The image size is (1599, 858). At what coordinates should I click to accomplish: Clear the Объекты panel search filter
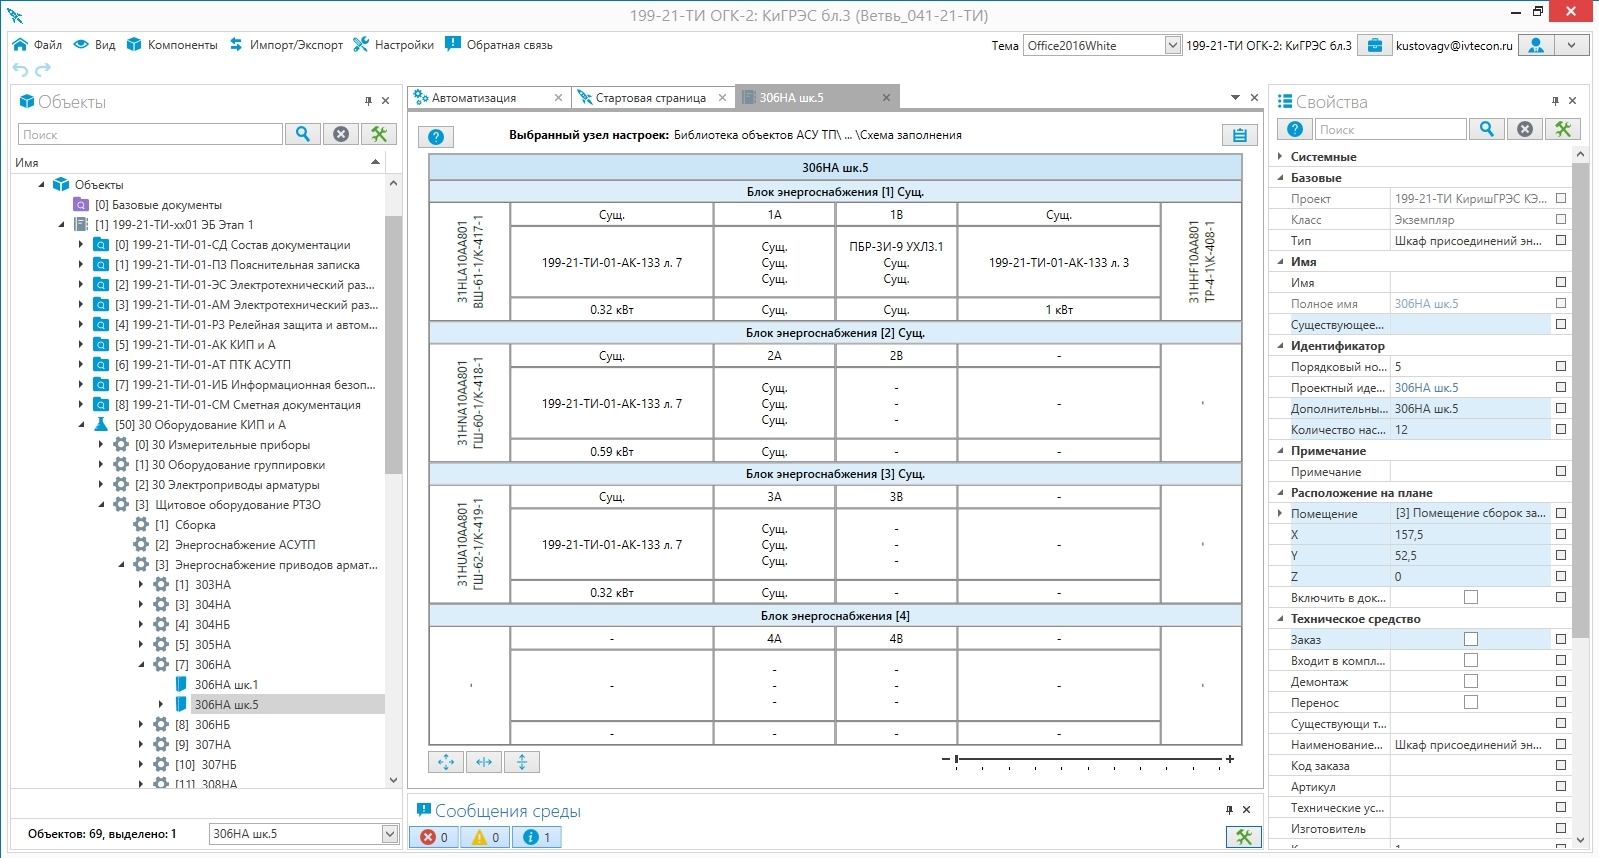click(x=341, y=134)
